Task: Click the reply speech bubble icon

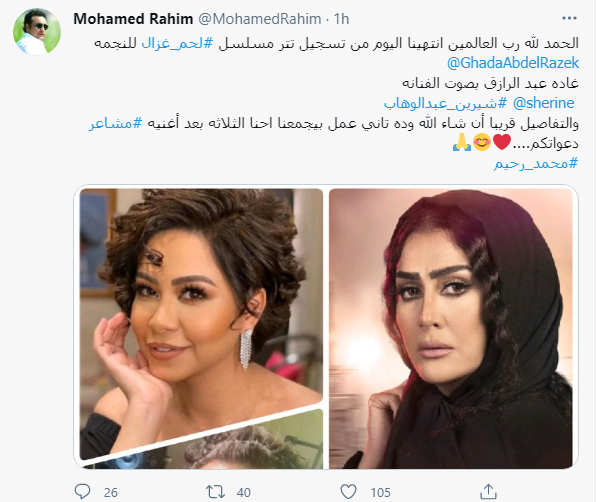Action: 82,491
